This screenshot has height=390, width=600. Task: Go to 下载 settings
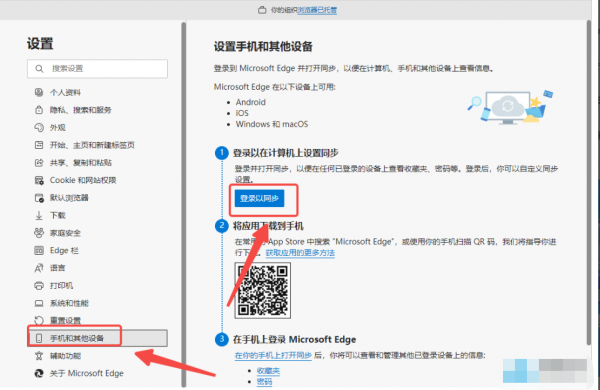pyautogui.click(x=57, y=215)
